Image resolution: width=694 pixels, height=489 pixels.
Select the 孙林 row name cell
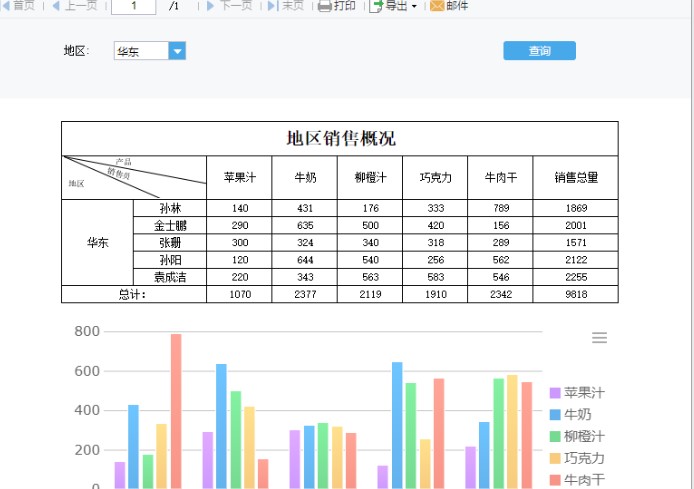tap(170, 208)
